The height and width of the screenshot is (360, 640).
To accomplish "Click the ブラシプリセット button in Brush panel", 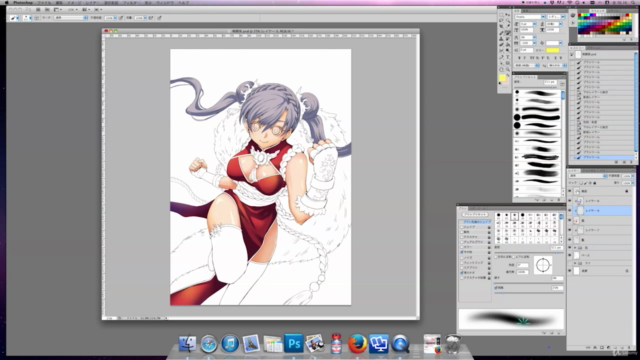I will click(475, 214).
